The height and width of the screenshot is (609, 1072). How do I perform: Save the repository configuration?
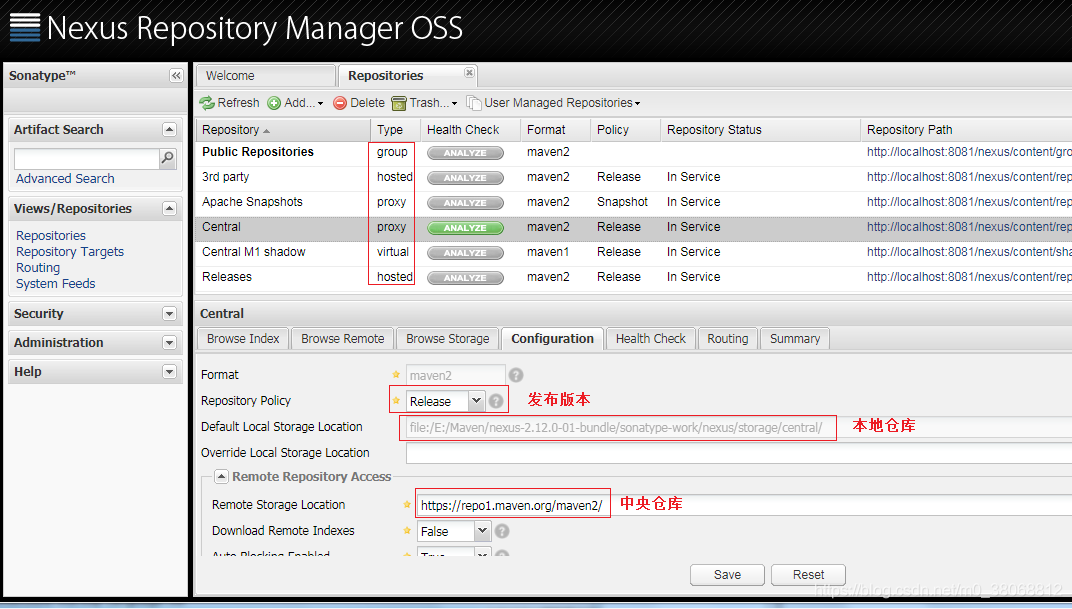727,575
